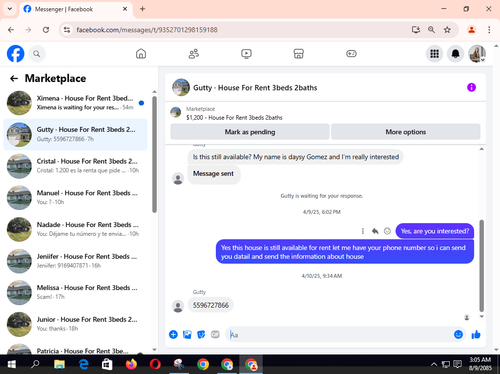The width and height of the screenshot is (500, 374).
Task: Open $1,200 House For Rent listing link
Action: point(234,117)
